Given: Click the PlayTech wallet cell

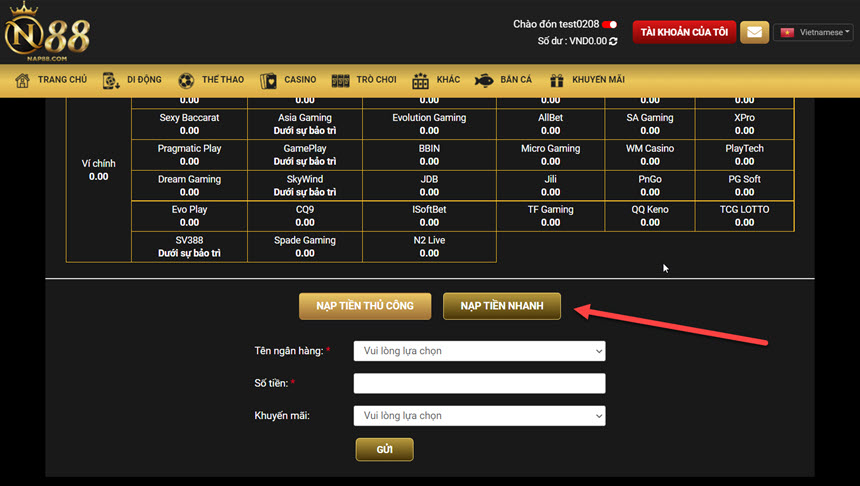Looking at the screenshot, I should tap(744, 155).
